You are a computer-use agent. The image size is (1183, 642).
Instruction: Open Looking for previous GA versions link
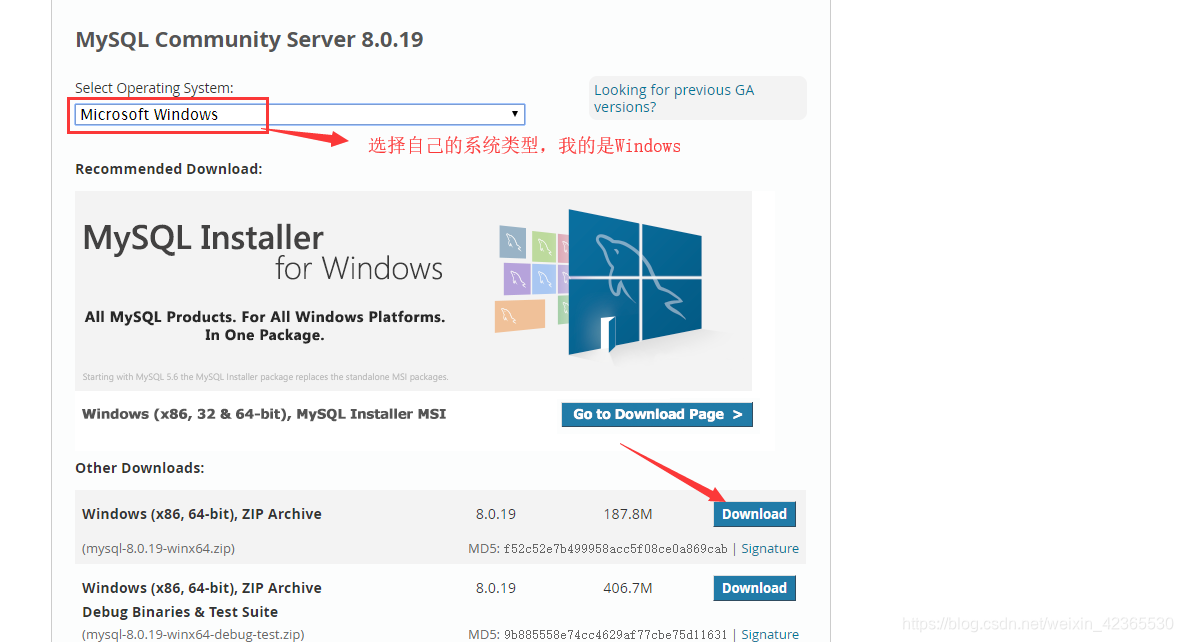pyautogui.click(x=674, y=98)
